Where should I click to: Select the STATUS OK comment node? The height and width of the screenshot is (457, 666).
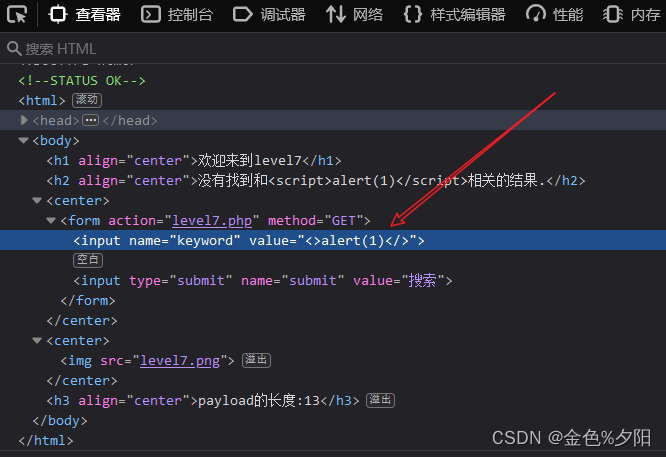(x=82, y=80)
